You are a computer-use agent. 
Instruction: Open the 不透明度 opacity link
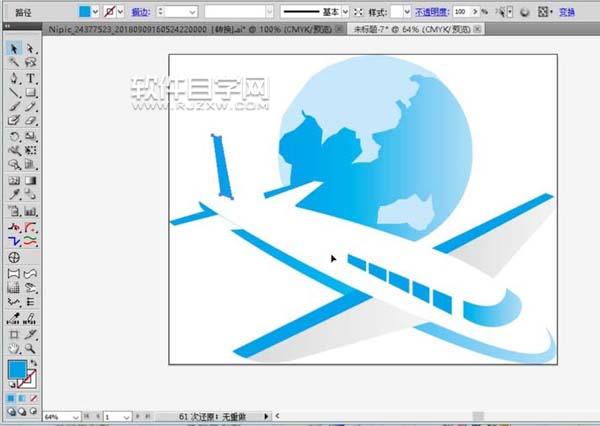coord(432,12)
